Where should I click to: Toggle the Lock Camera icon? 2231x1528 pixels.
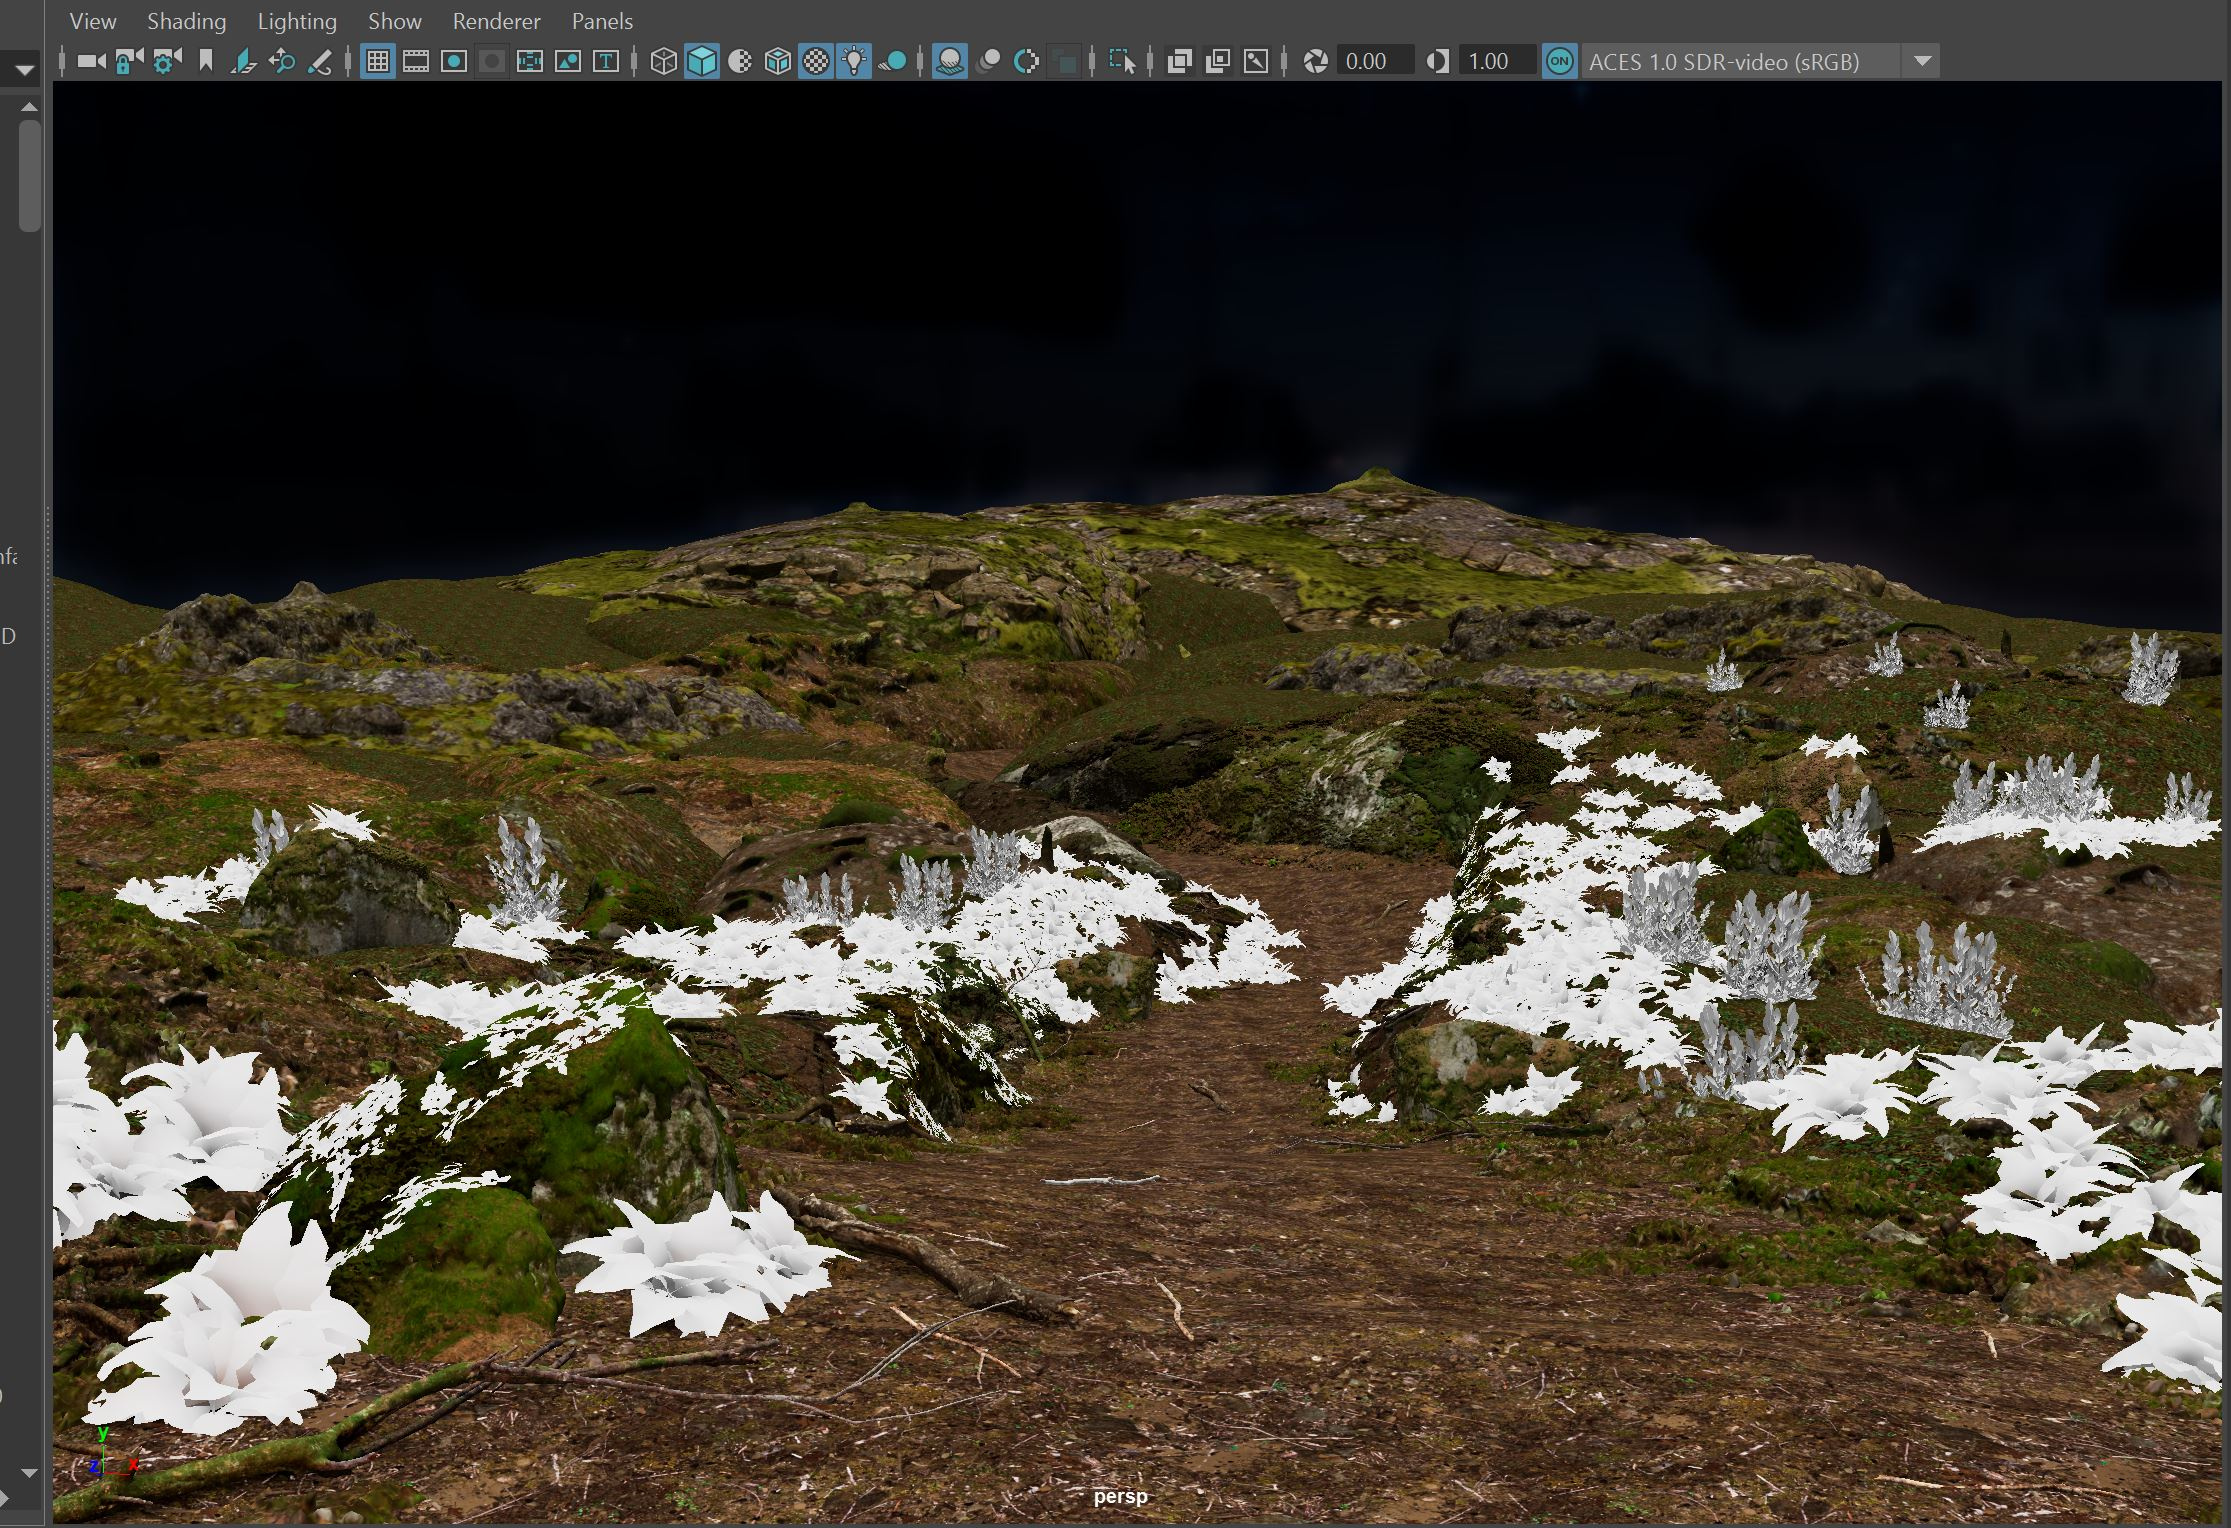[128, 62]
